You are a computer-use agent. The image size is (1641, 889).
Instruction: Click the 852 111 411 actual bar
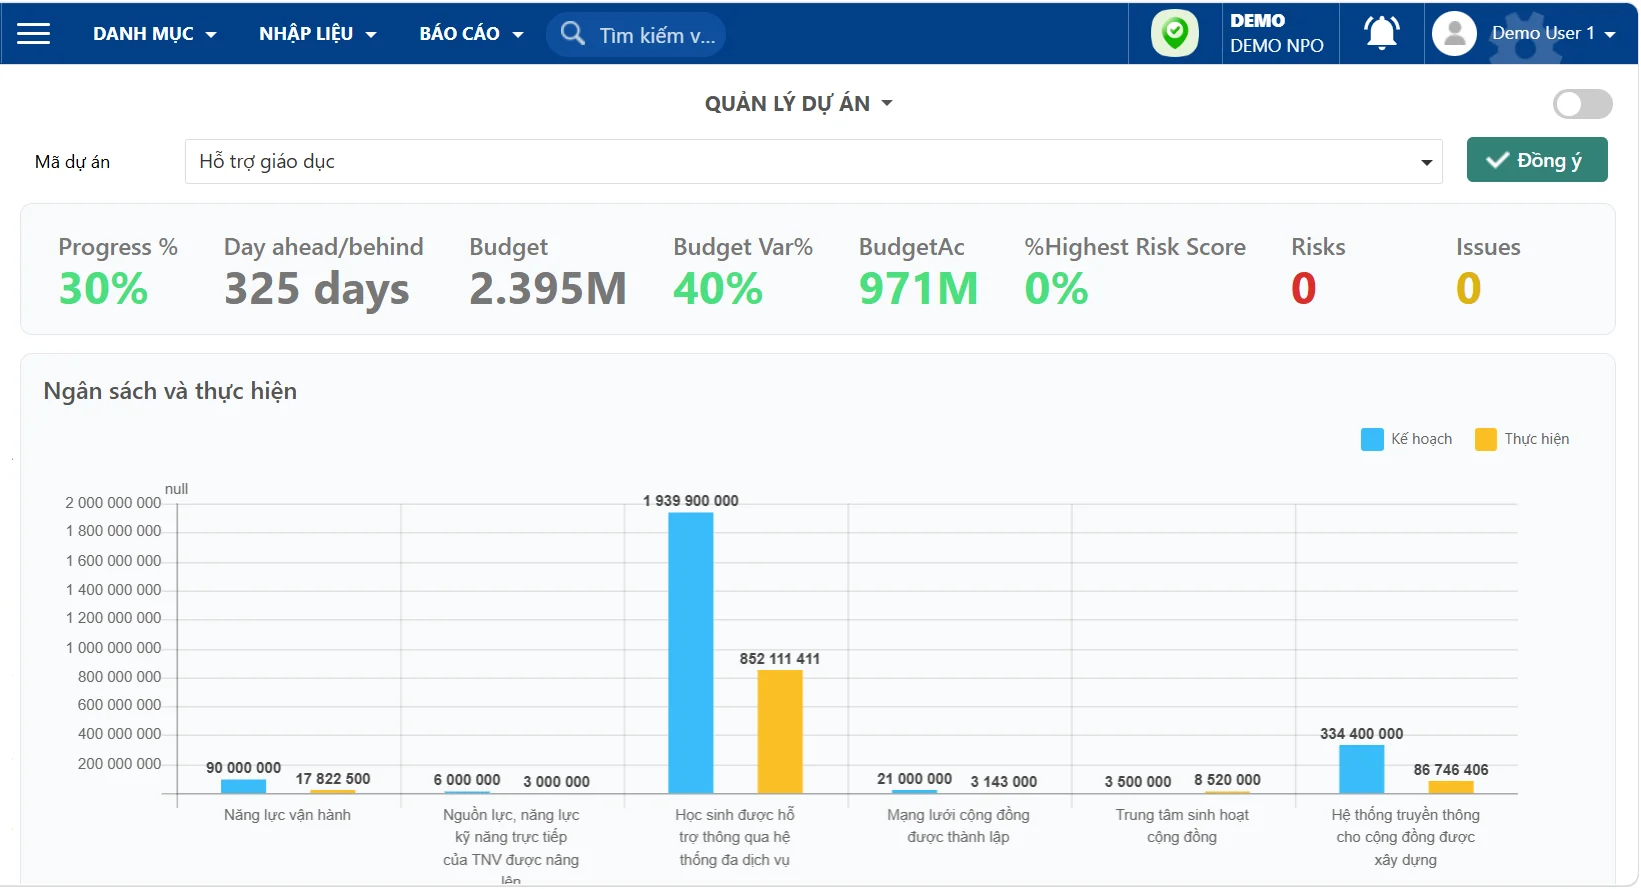pyautogui.click(x=780, y=732)
